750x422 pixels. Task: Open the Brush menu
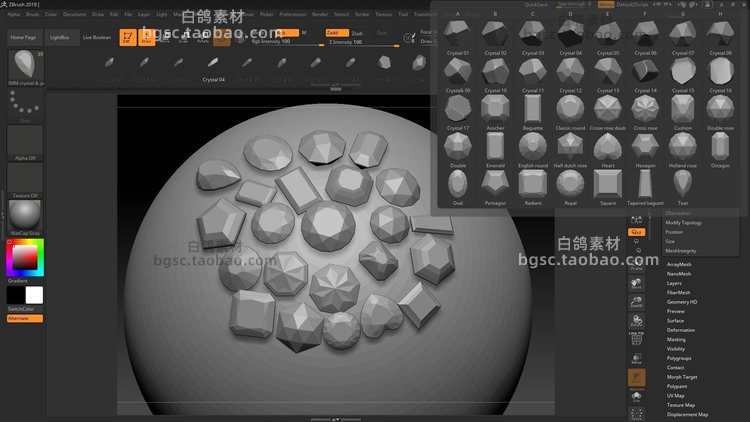[33, 14]
